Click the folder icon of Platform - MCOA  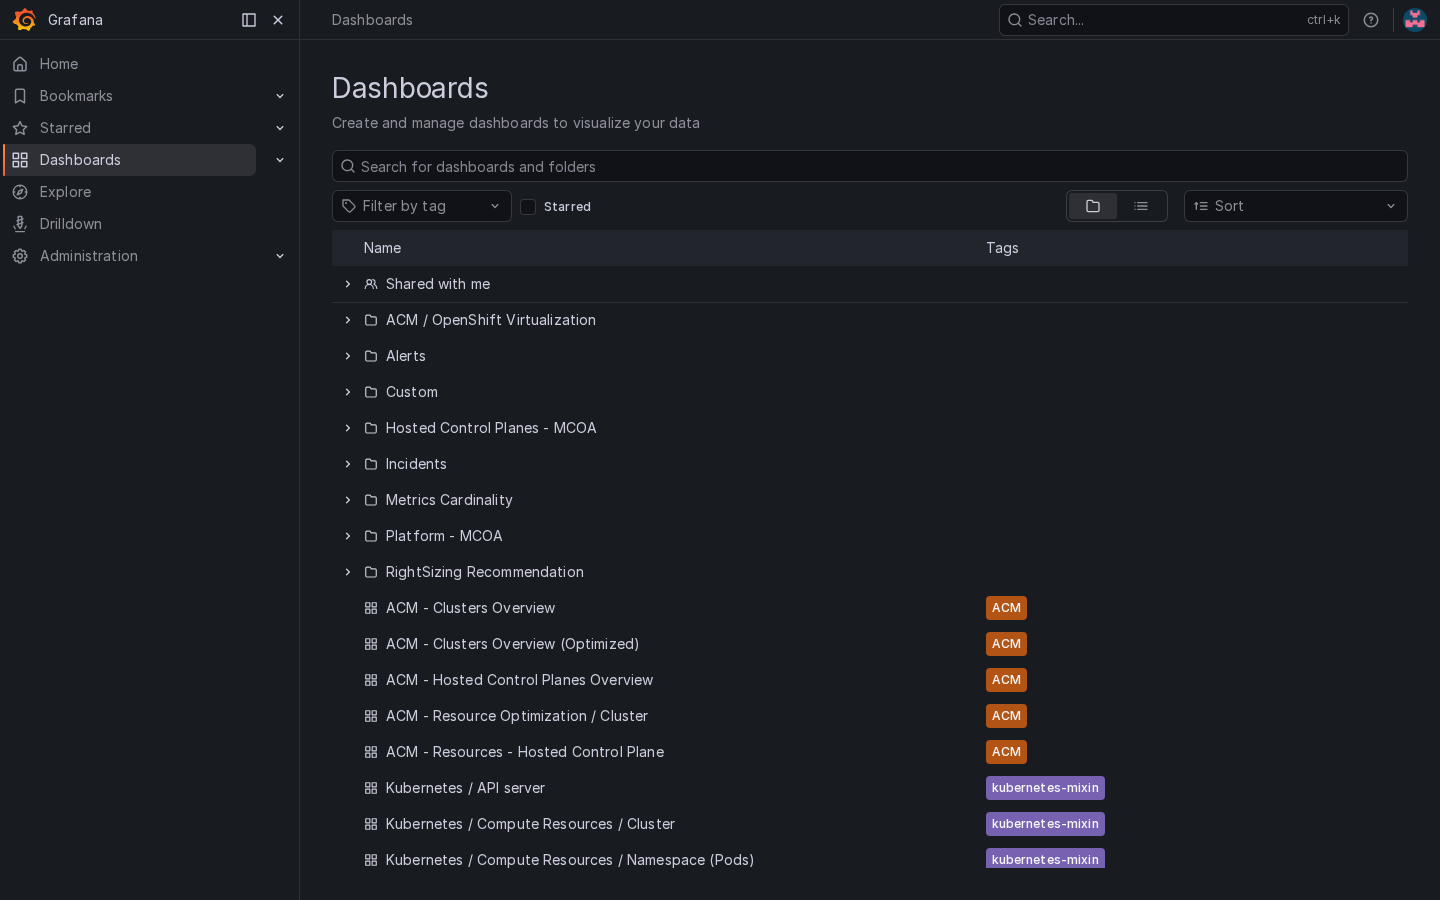coord(371,536)
